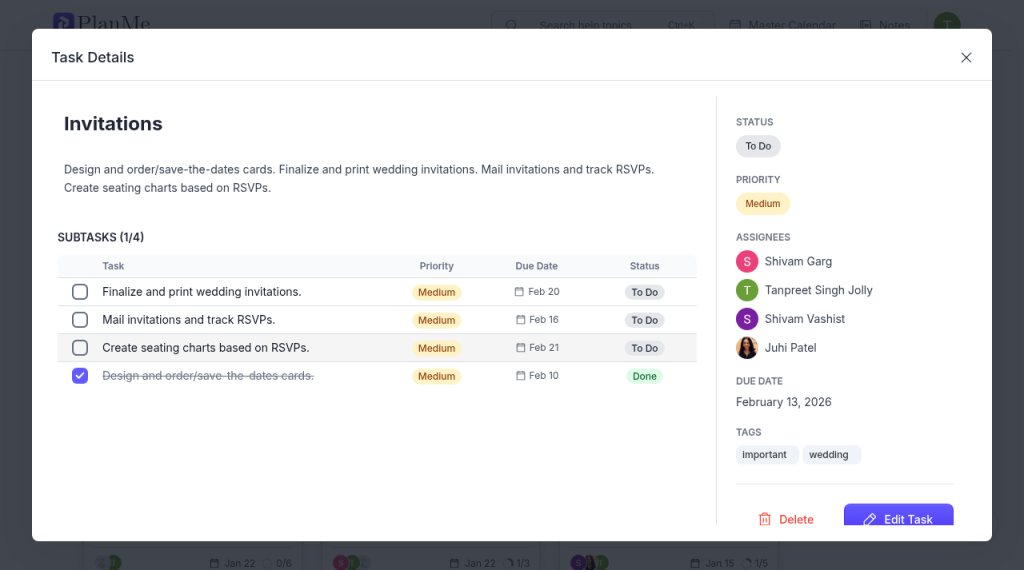Click the Feb 16 due date
This screenshot has height=570, width=1024.
[x=543, y=320]
